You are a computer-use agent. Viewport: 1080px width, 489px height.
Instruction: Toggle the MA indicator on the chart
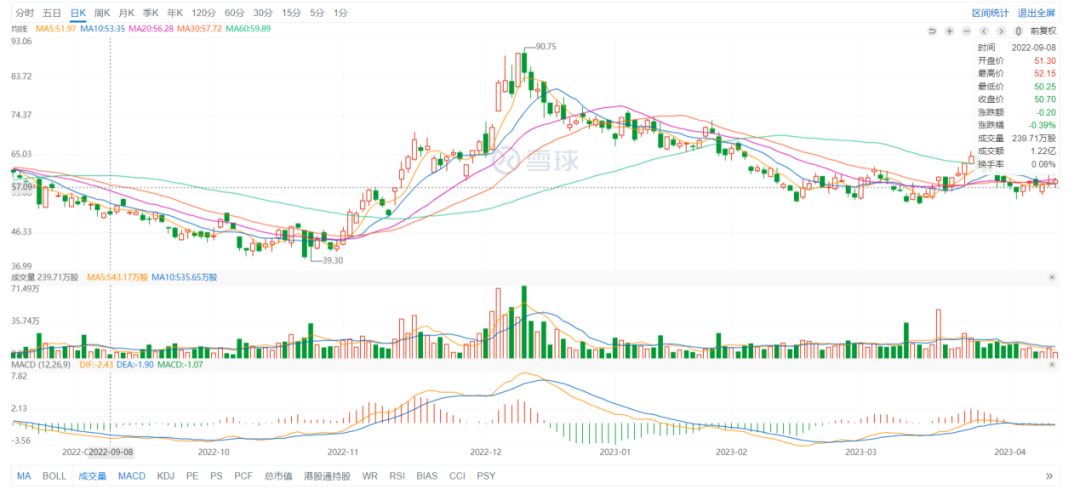24,476
